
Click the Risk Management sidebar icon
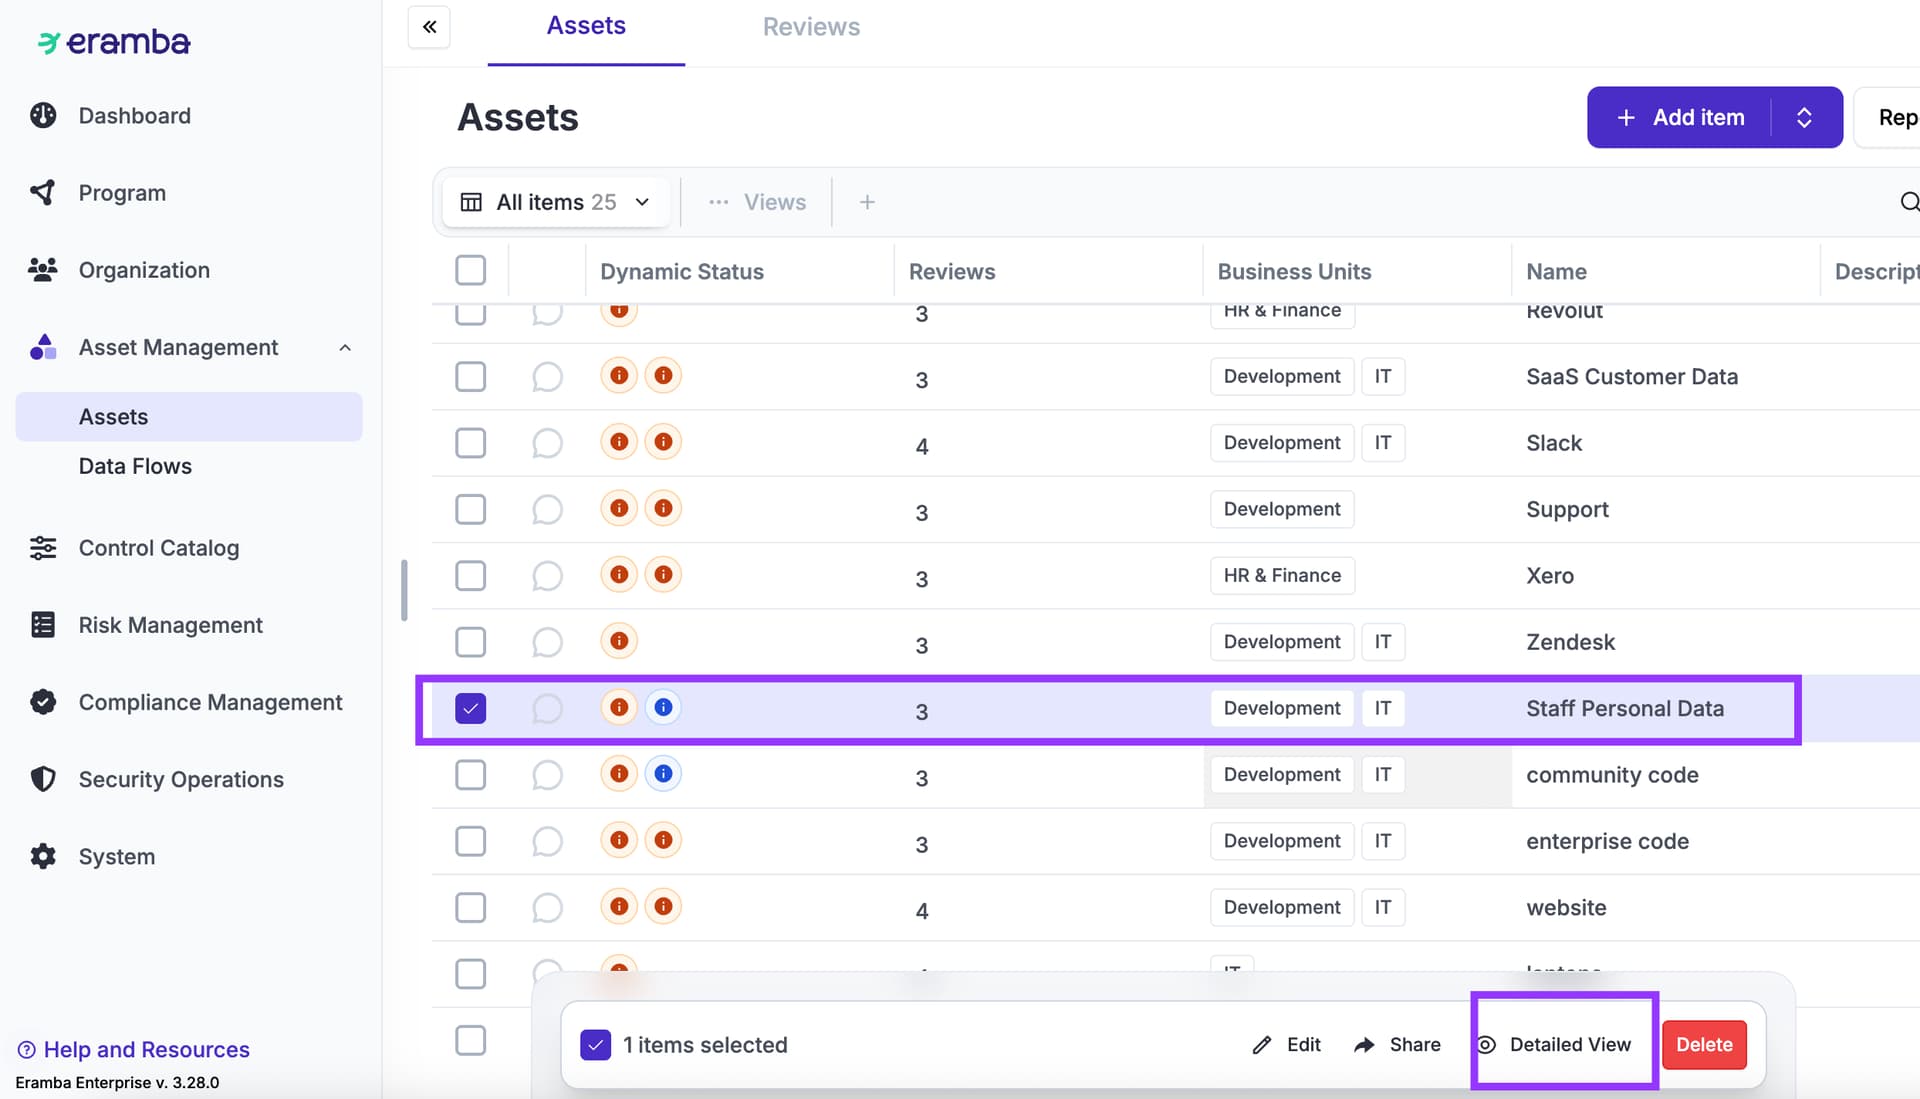[43, 625]
